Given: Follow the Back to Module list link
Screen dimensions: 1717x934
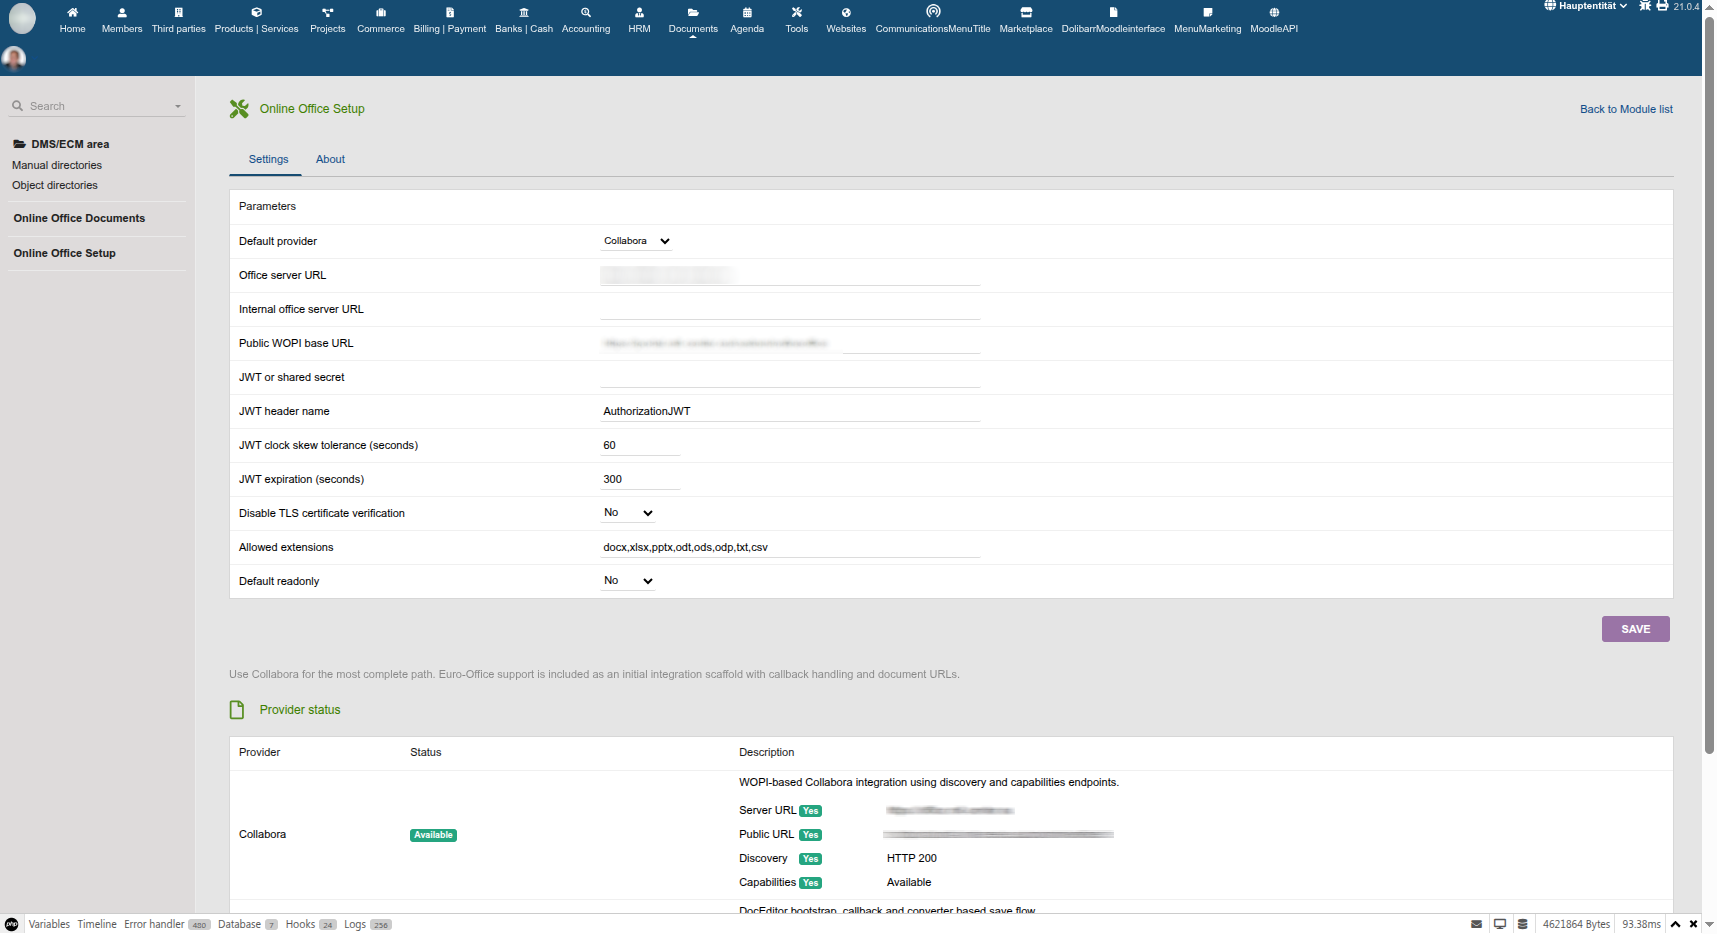Looking at the screenshot, I should pos(1625,110).
